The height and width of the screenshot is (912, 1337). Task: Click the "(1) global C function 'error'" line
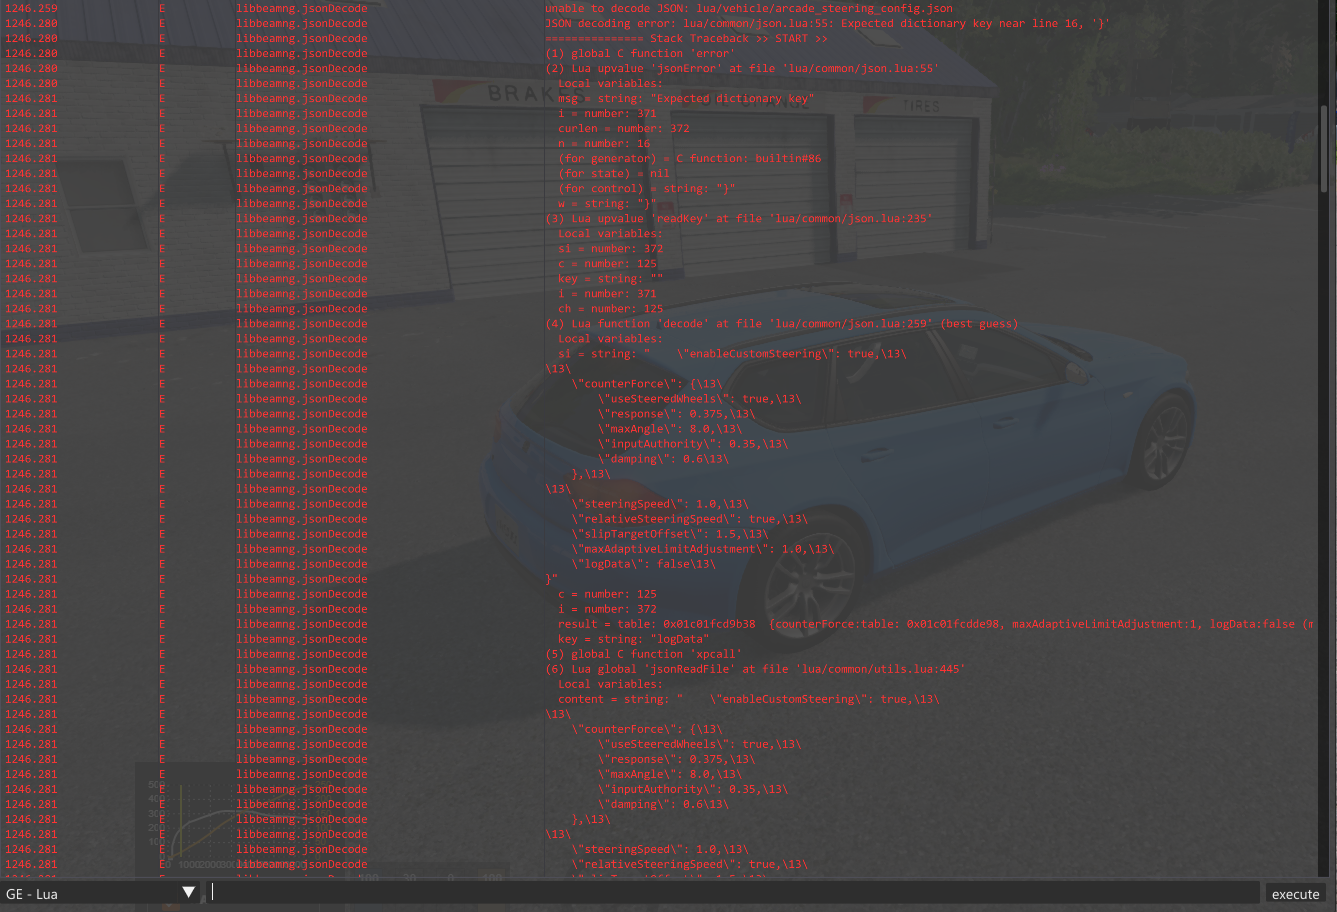click(x=640, y=53)
